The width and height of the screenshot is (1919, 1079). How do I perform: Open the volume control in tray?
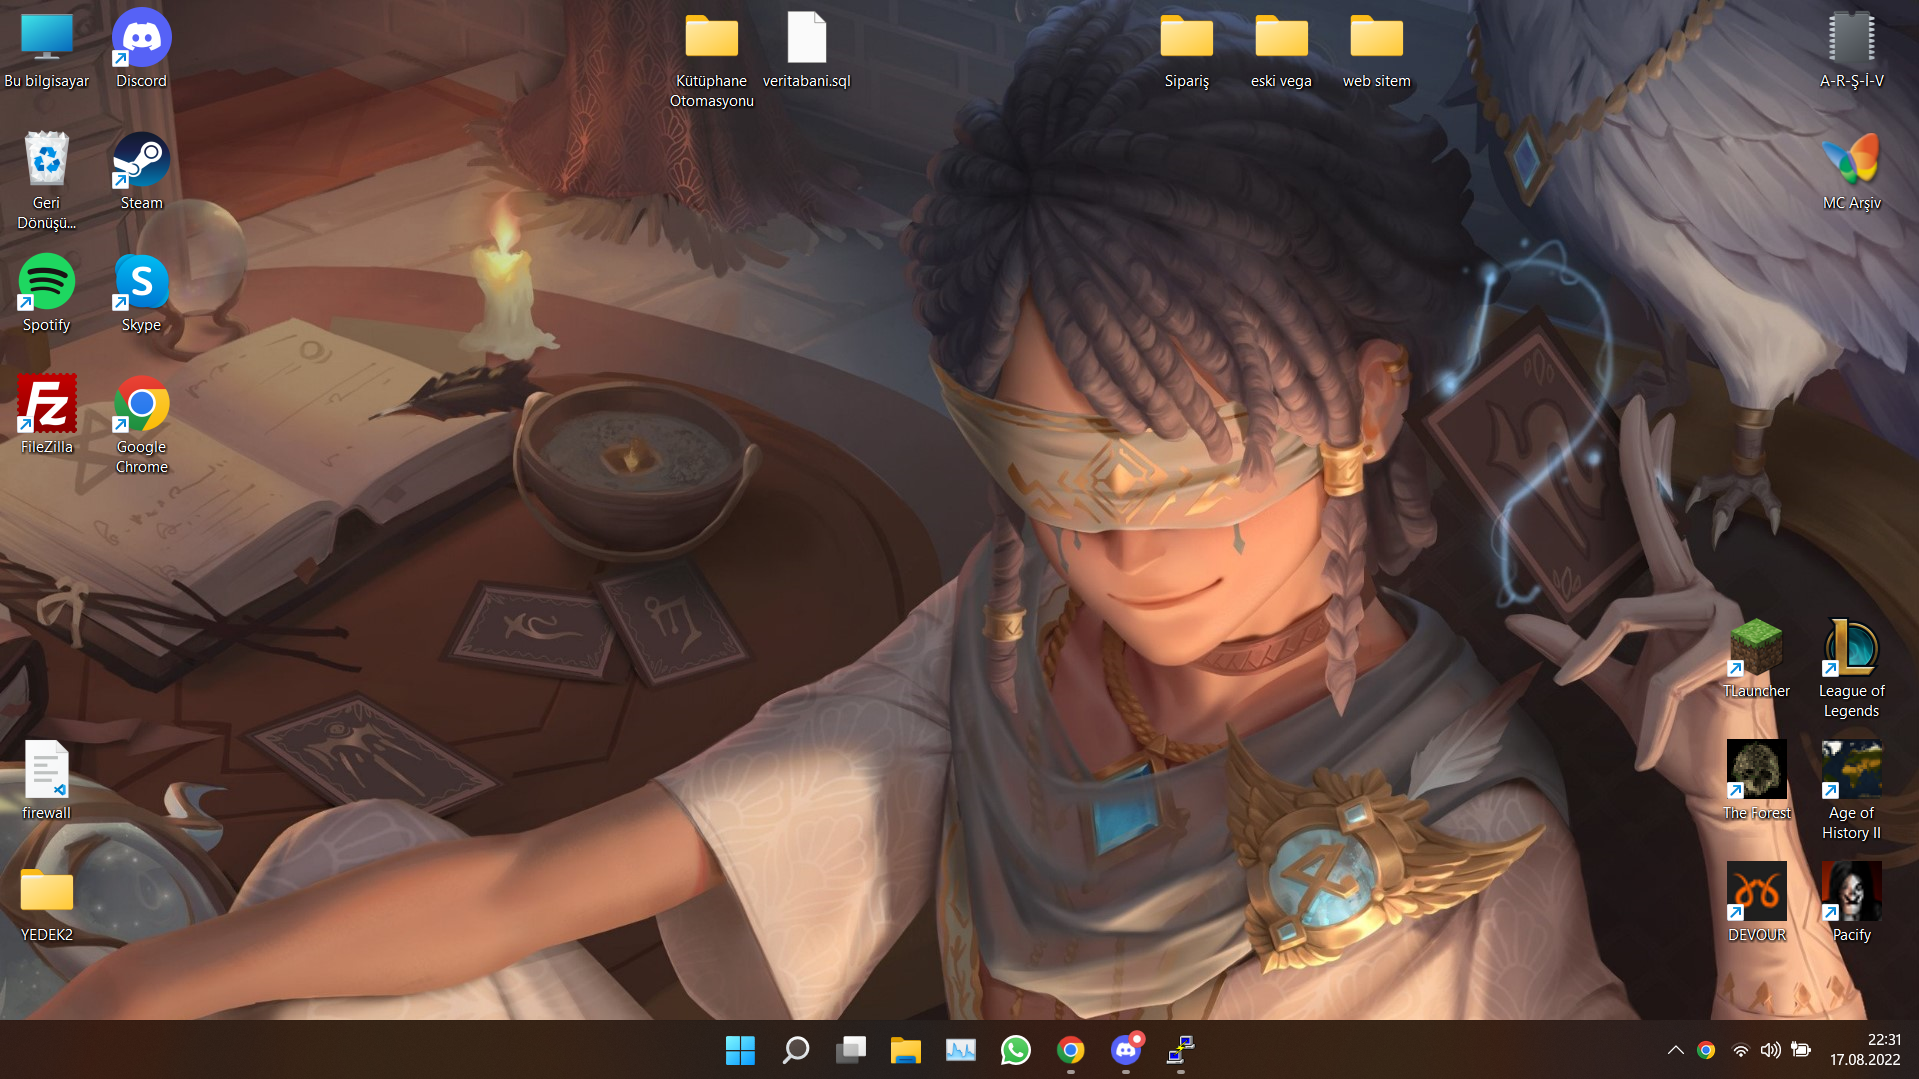tap(1770, 1050)
